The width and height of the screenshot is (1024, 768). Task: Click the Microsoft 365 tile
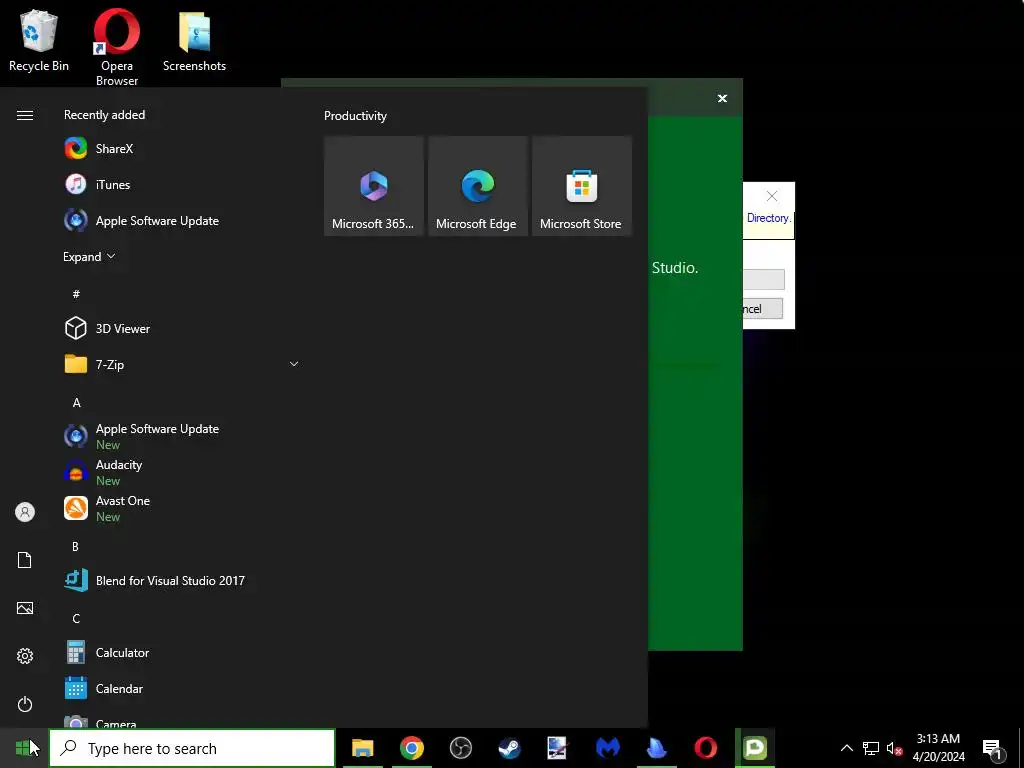click(x=374, y=186)
